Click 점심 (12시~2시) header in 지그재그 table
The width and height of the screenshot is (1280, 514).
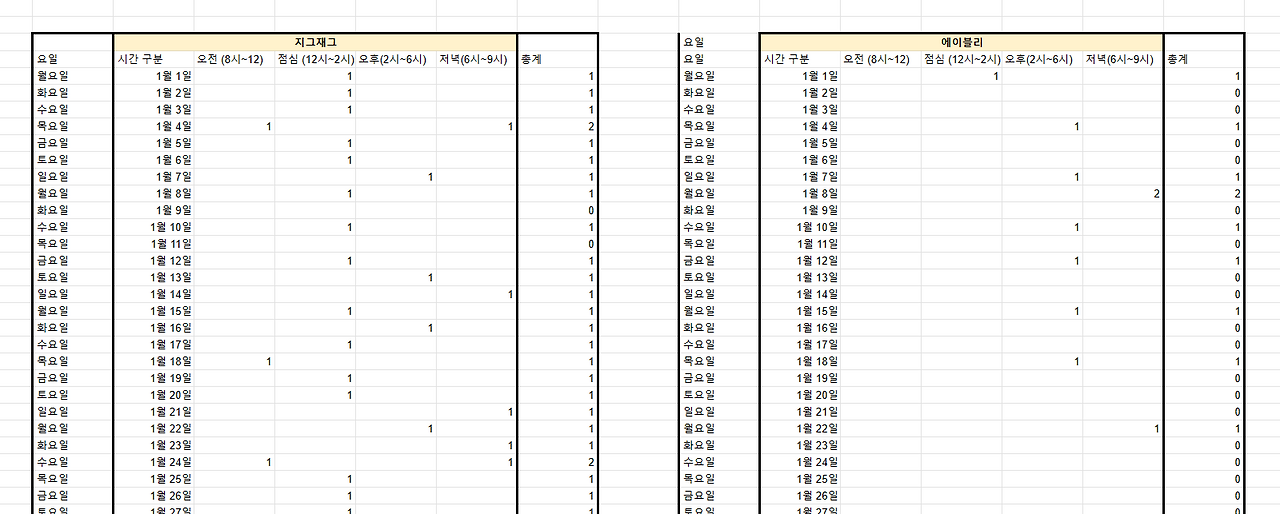[315, 59]
